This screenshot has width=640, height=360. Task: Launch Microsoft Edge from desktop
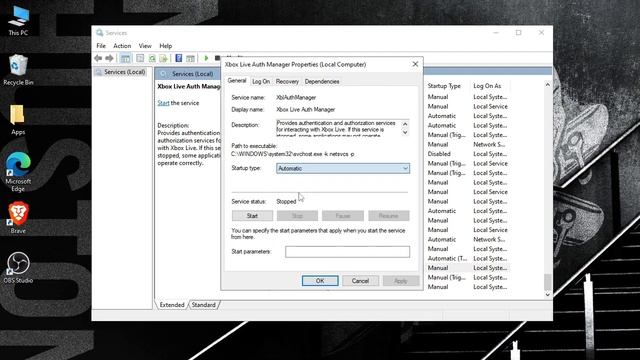[x=18, y=171]
